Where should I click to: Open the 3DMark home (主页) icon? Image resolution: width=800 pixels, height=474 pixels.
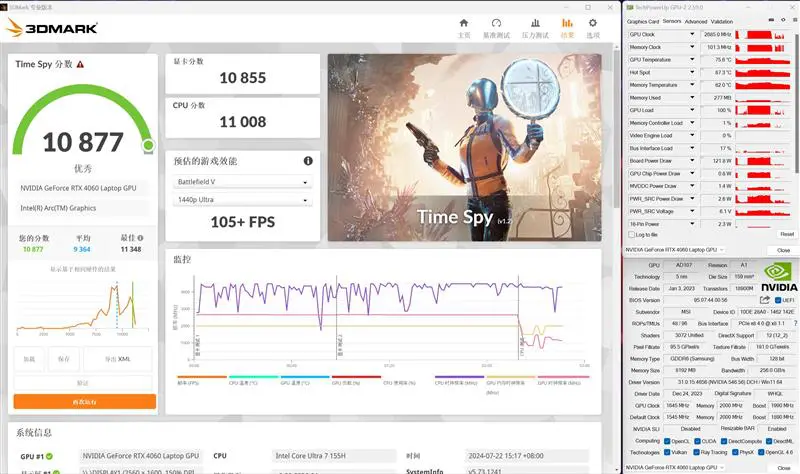[464, 23]
